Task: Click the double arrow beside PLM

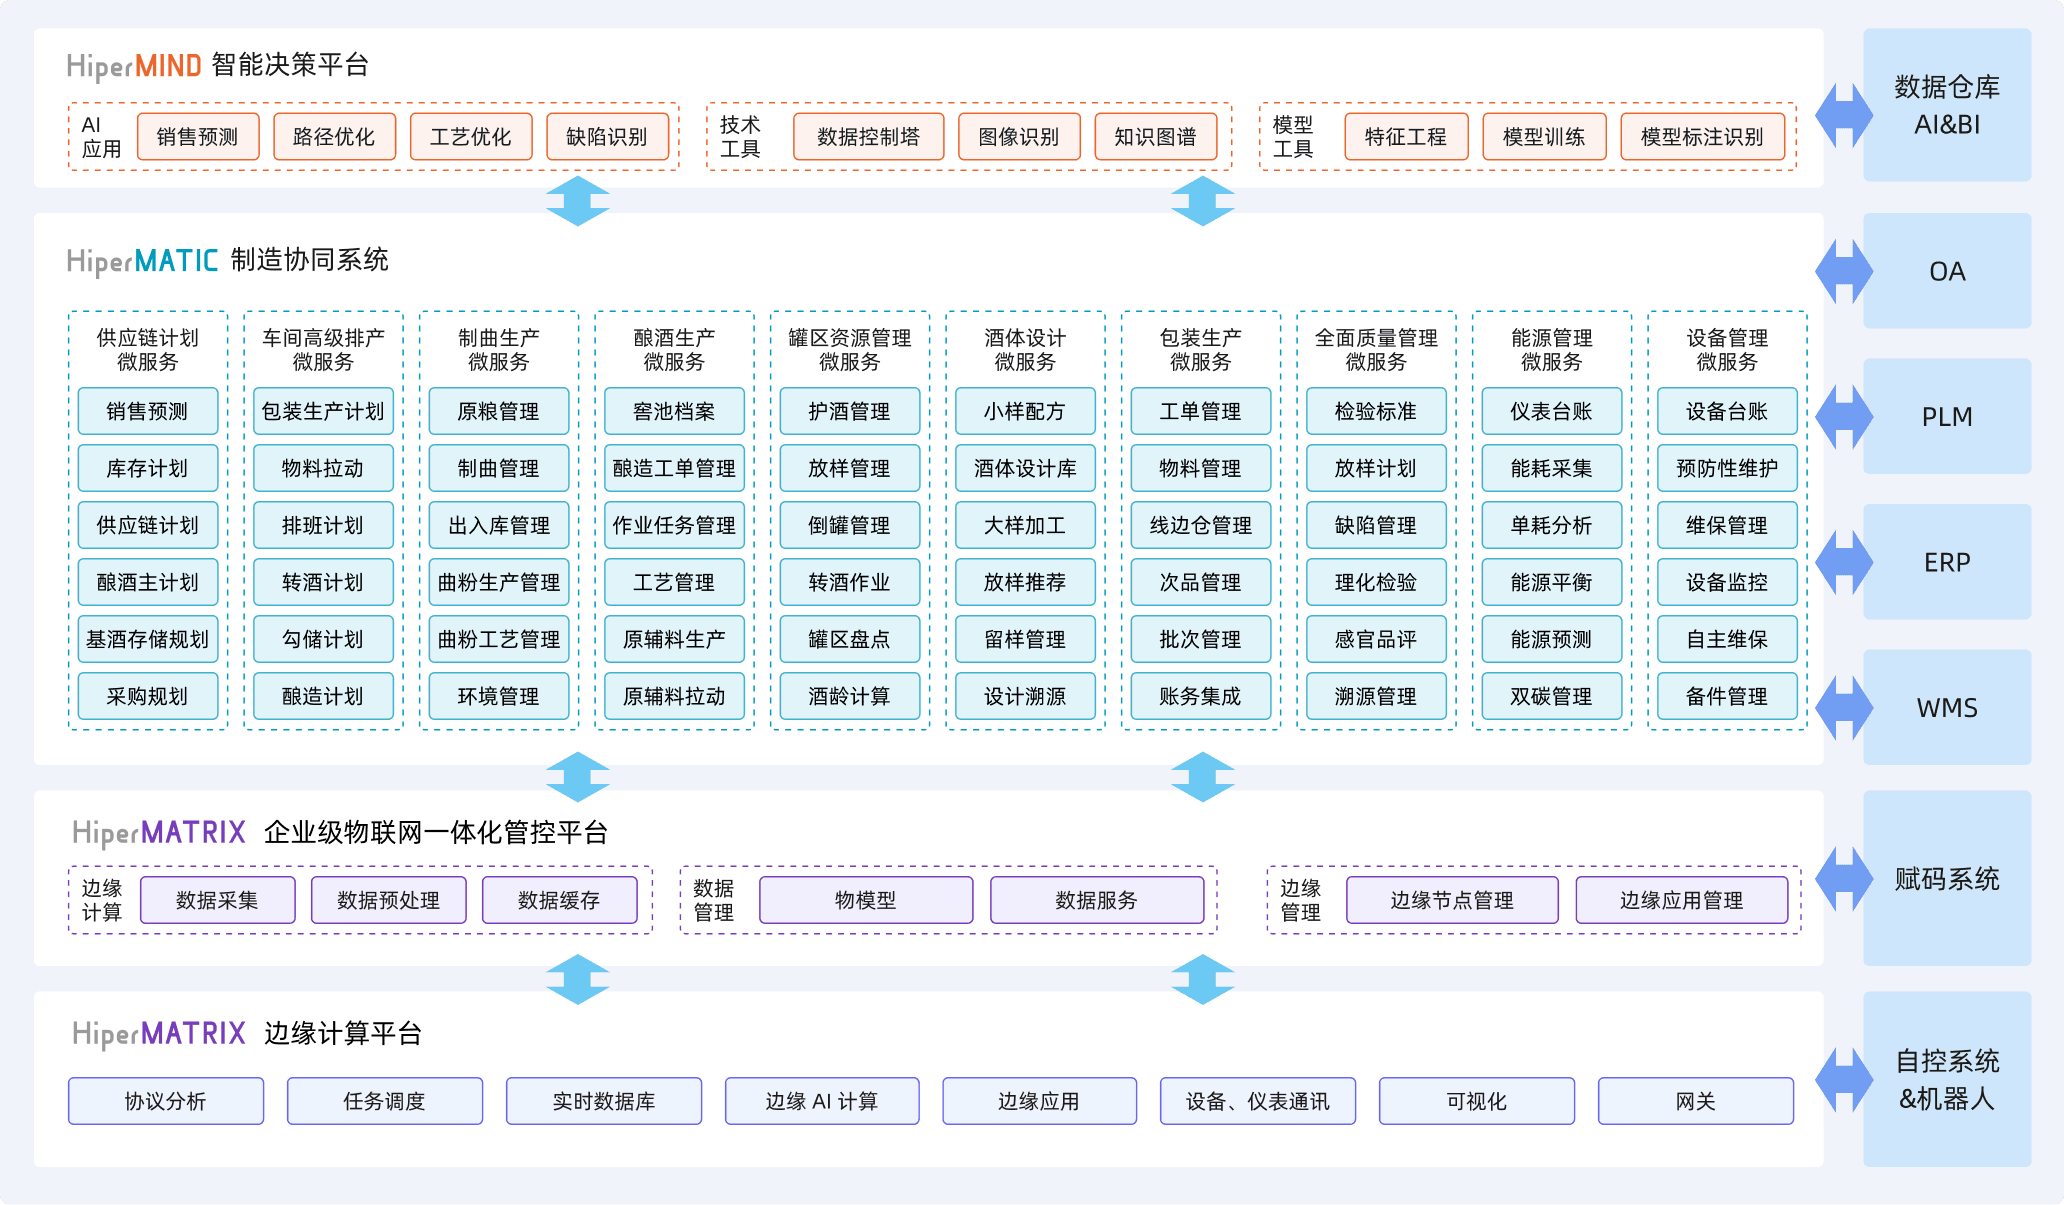Action: [1844, 416]
